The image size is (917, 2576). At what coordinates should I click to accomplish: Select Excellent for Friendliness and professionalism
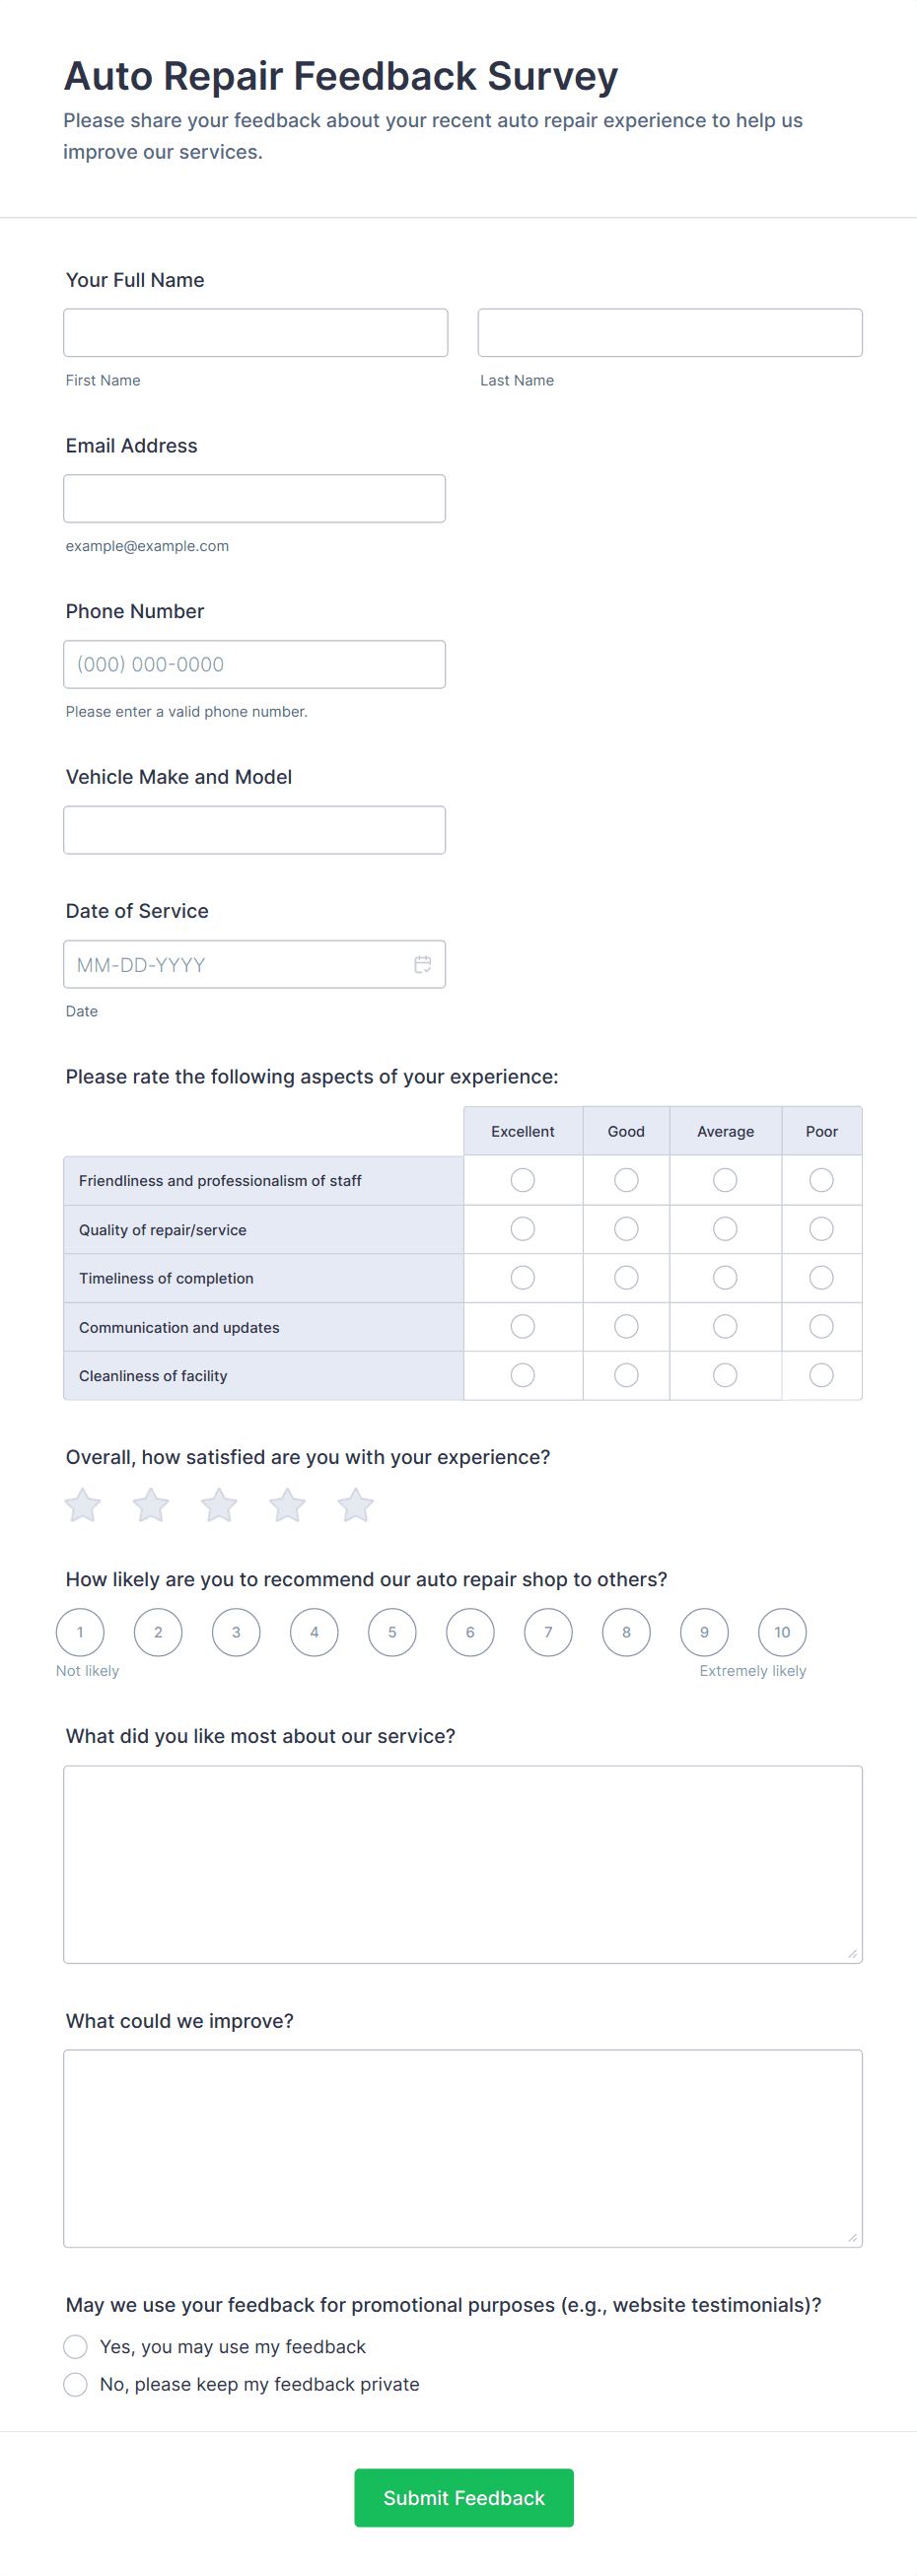click(522, 1180)
